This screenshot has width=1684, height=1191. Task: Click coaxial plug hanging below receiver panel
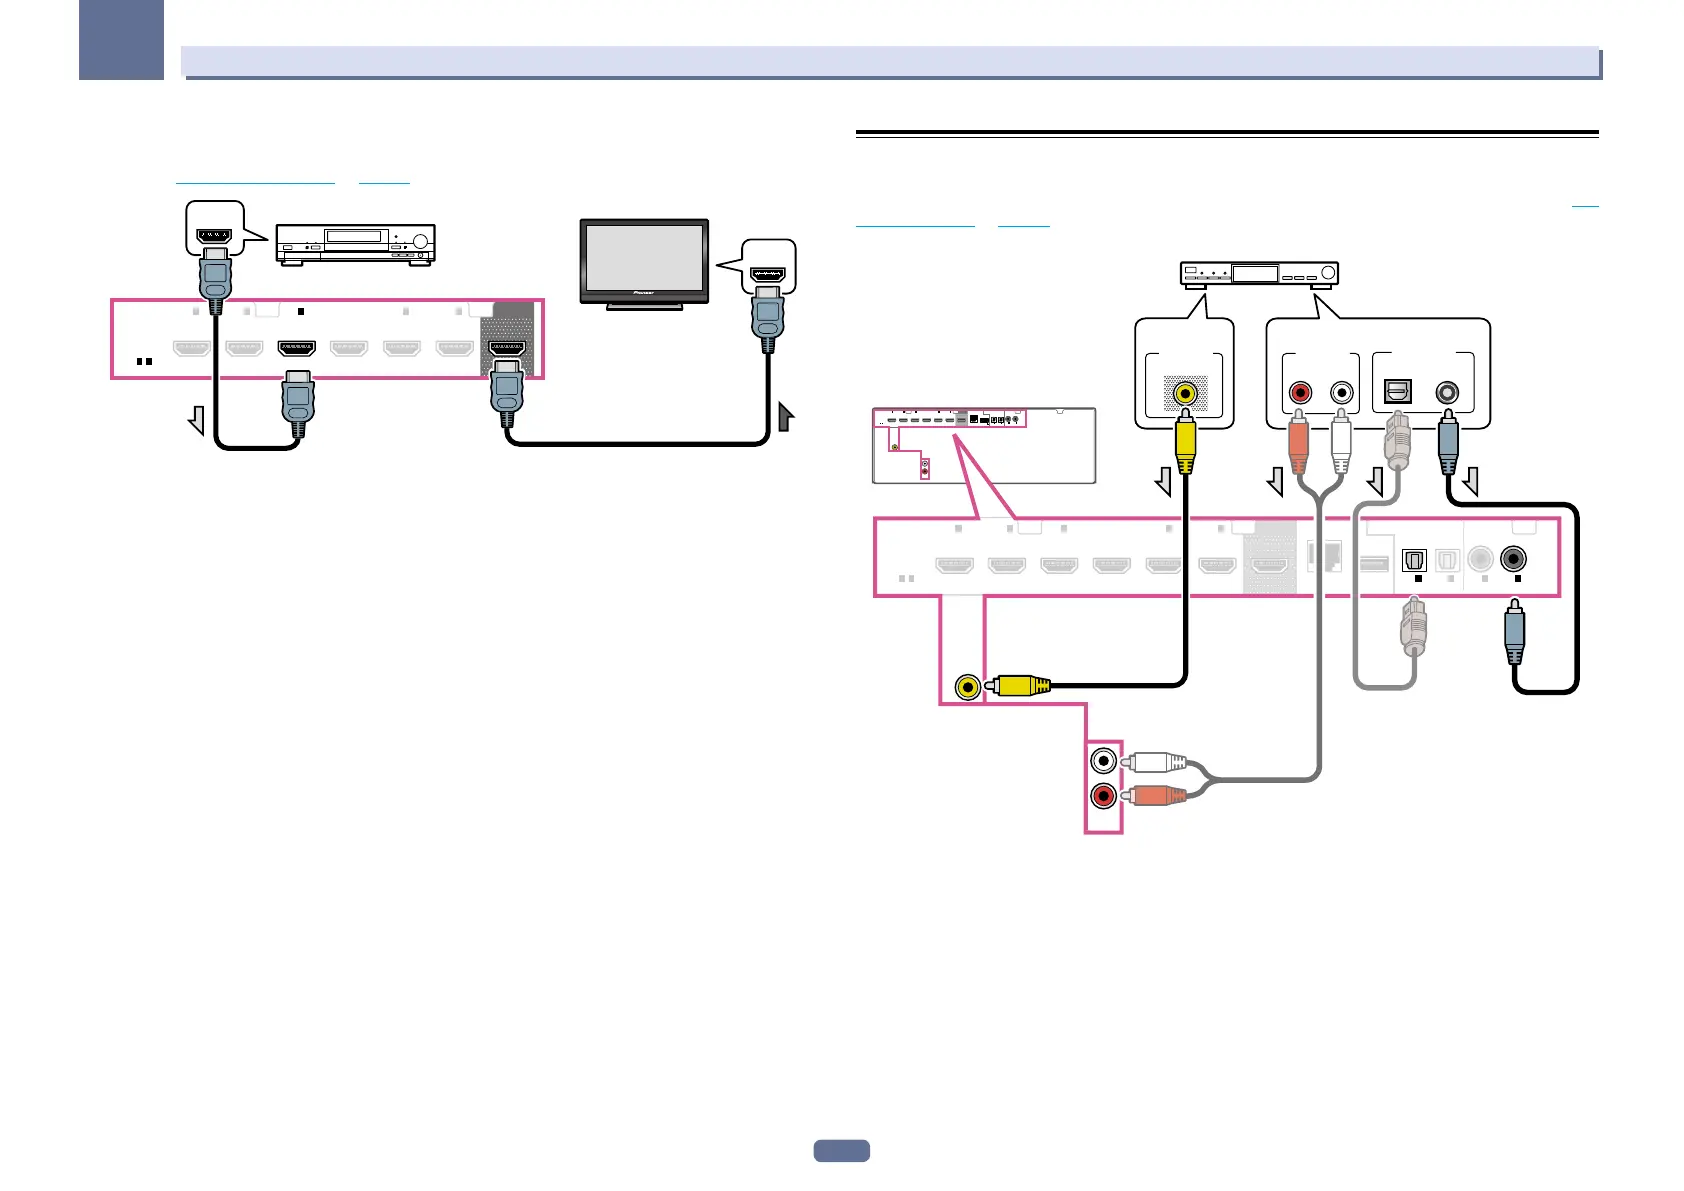coord(1514,632)
